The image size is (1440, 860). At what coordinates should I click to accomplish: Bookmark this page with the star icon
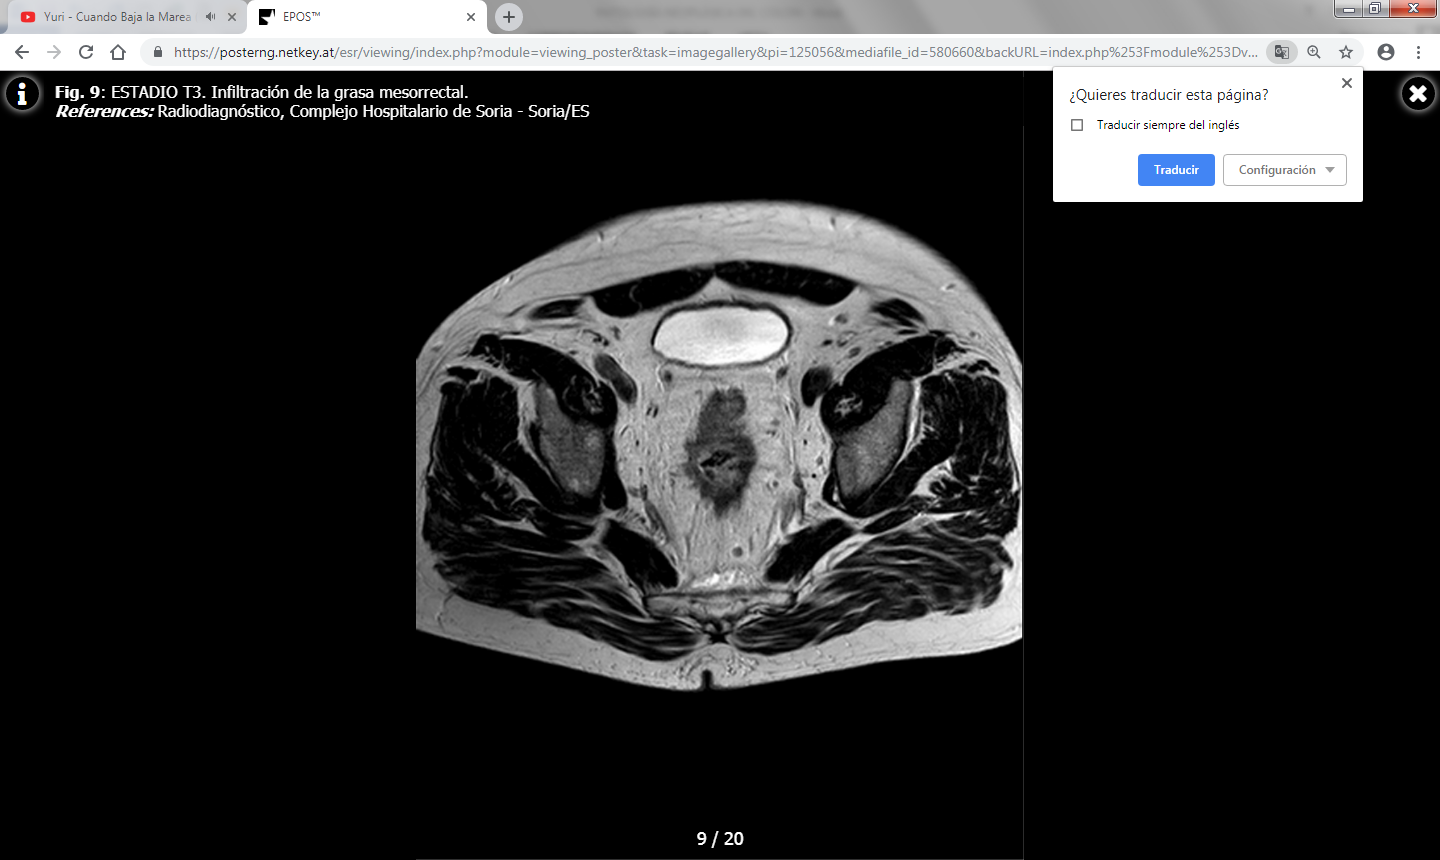tap(1346, 52)
